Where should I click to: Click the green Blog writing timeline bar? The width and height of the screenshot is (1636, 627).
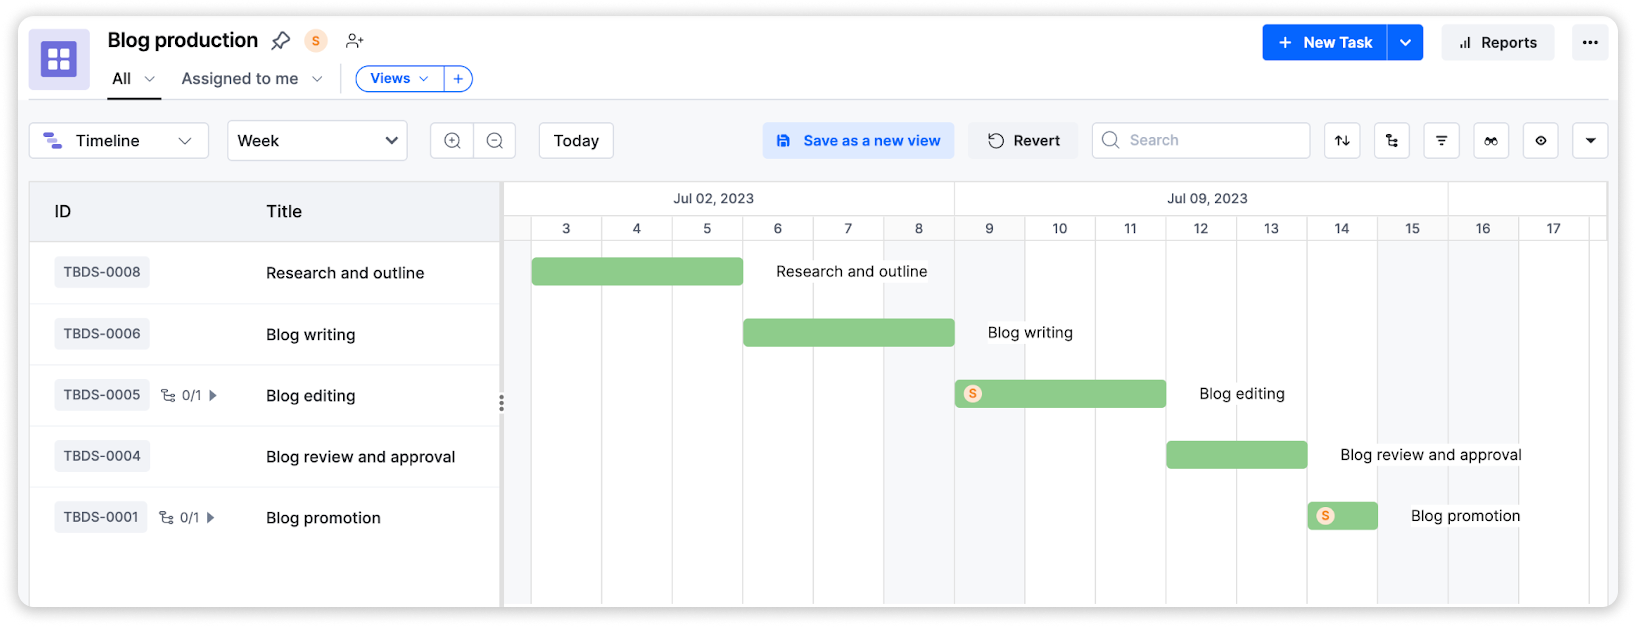(x=848, y=333)
